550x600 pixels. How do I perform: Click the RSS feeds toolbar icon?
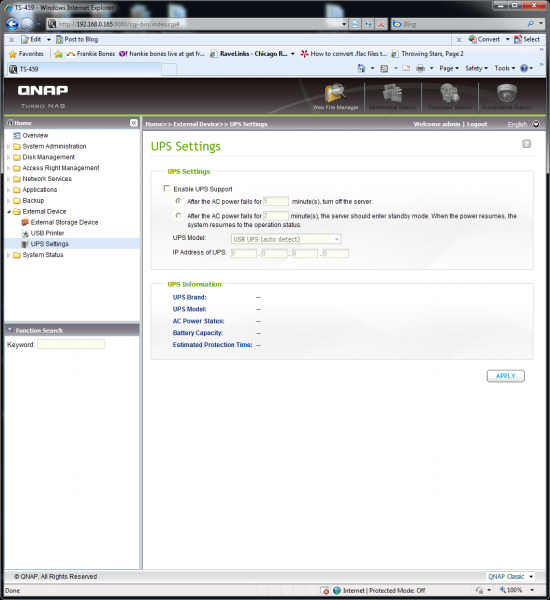(x=384, y=68)
